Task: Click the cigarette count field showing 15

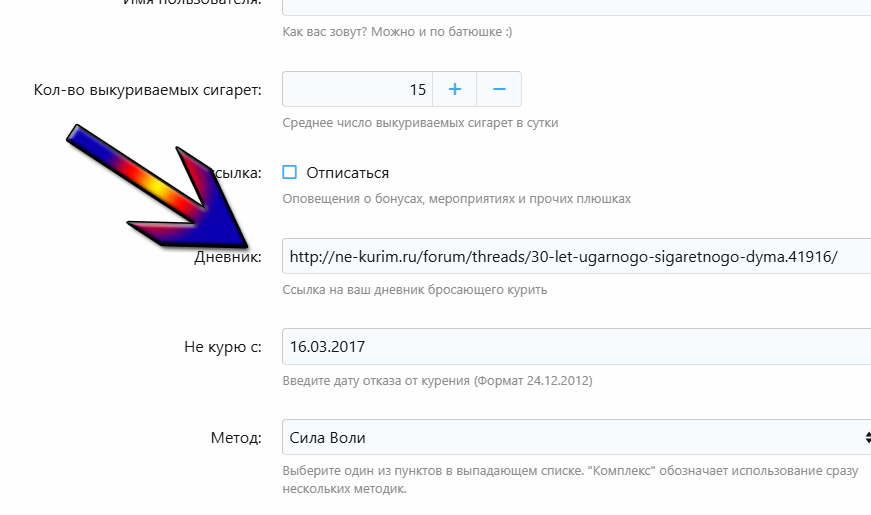Action: pyautogui.click(x=357, y=89)
